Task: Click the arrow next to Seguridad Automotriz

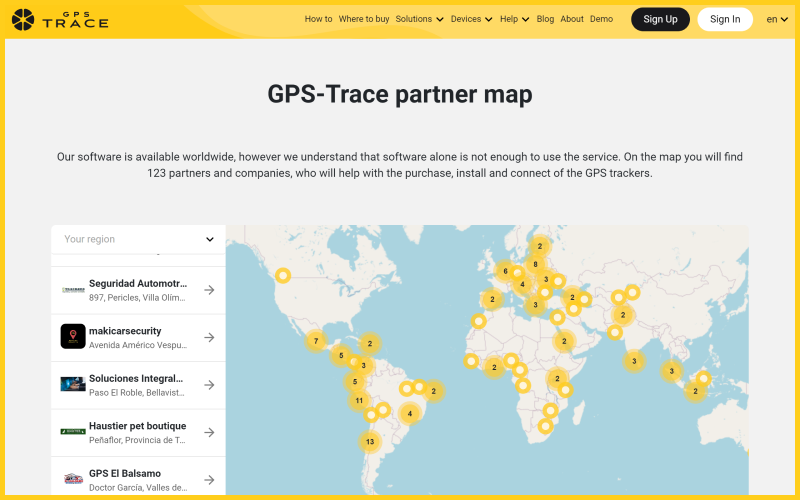Action: coord(209,290)
